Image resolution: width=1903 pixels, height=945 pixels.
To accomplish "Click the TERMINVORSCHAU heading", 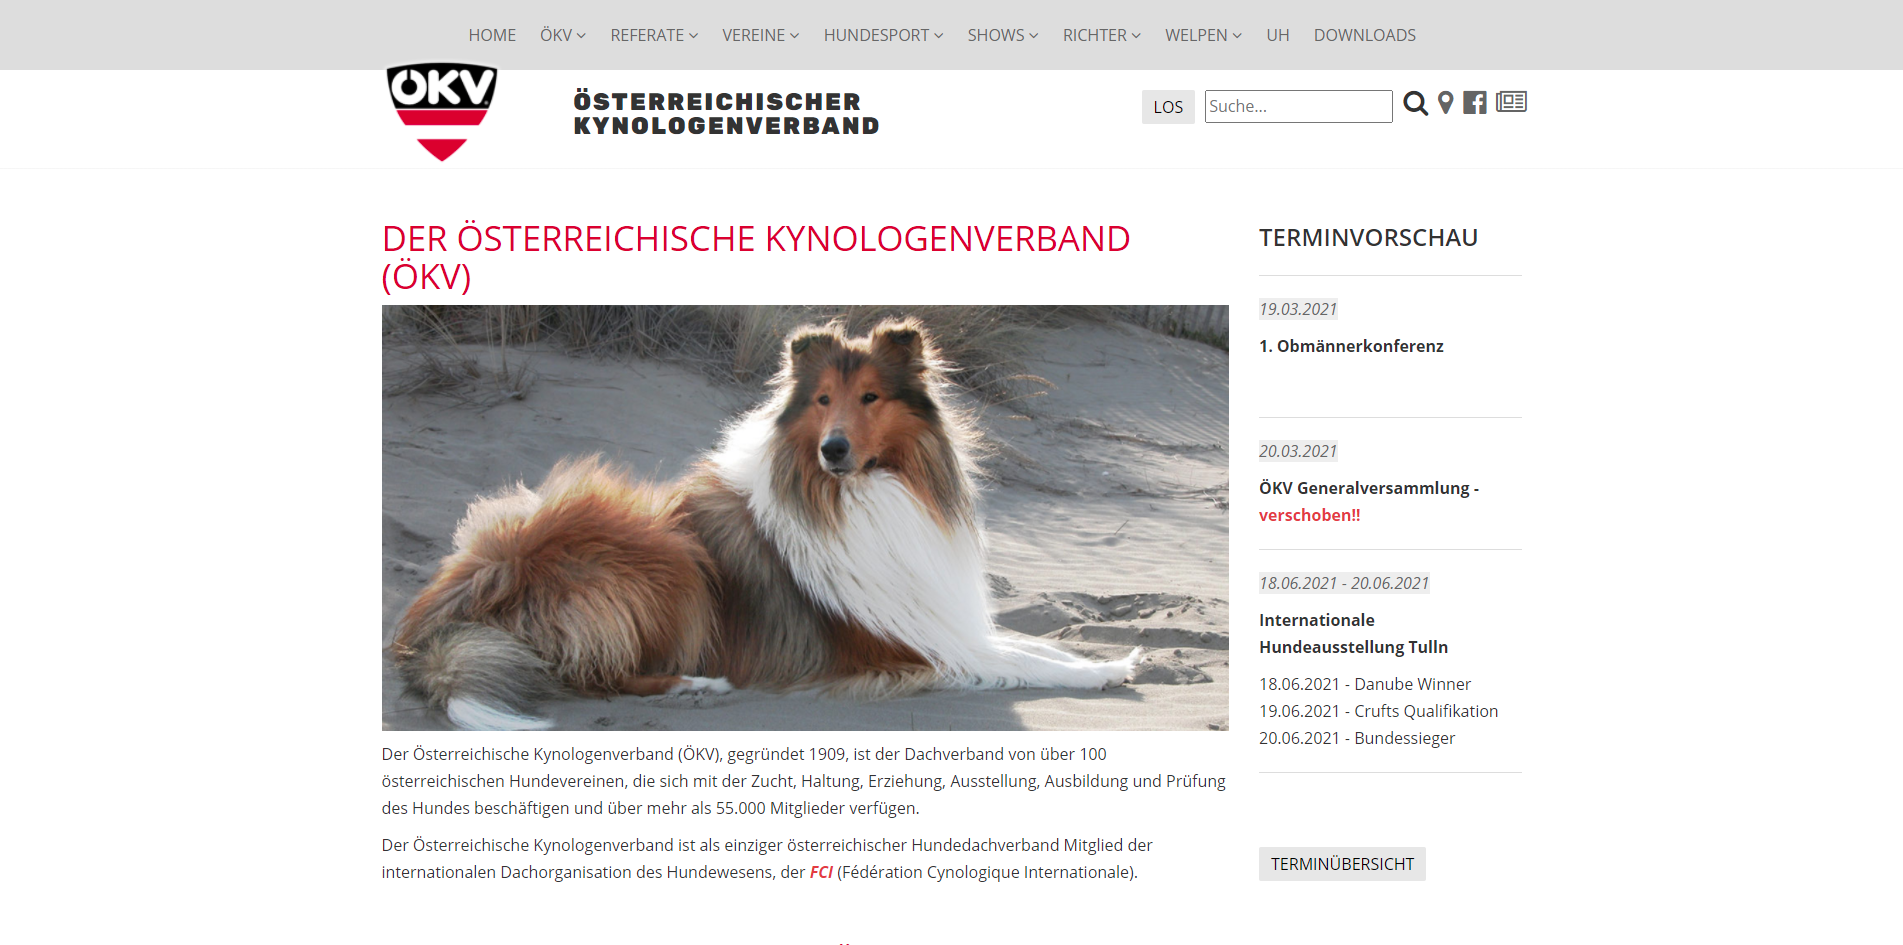I will (x=1368, y=238).
